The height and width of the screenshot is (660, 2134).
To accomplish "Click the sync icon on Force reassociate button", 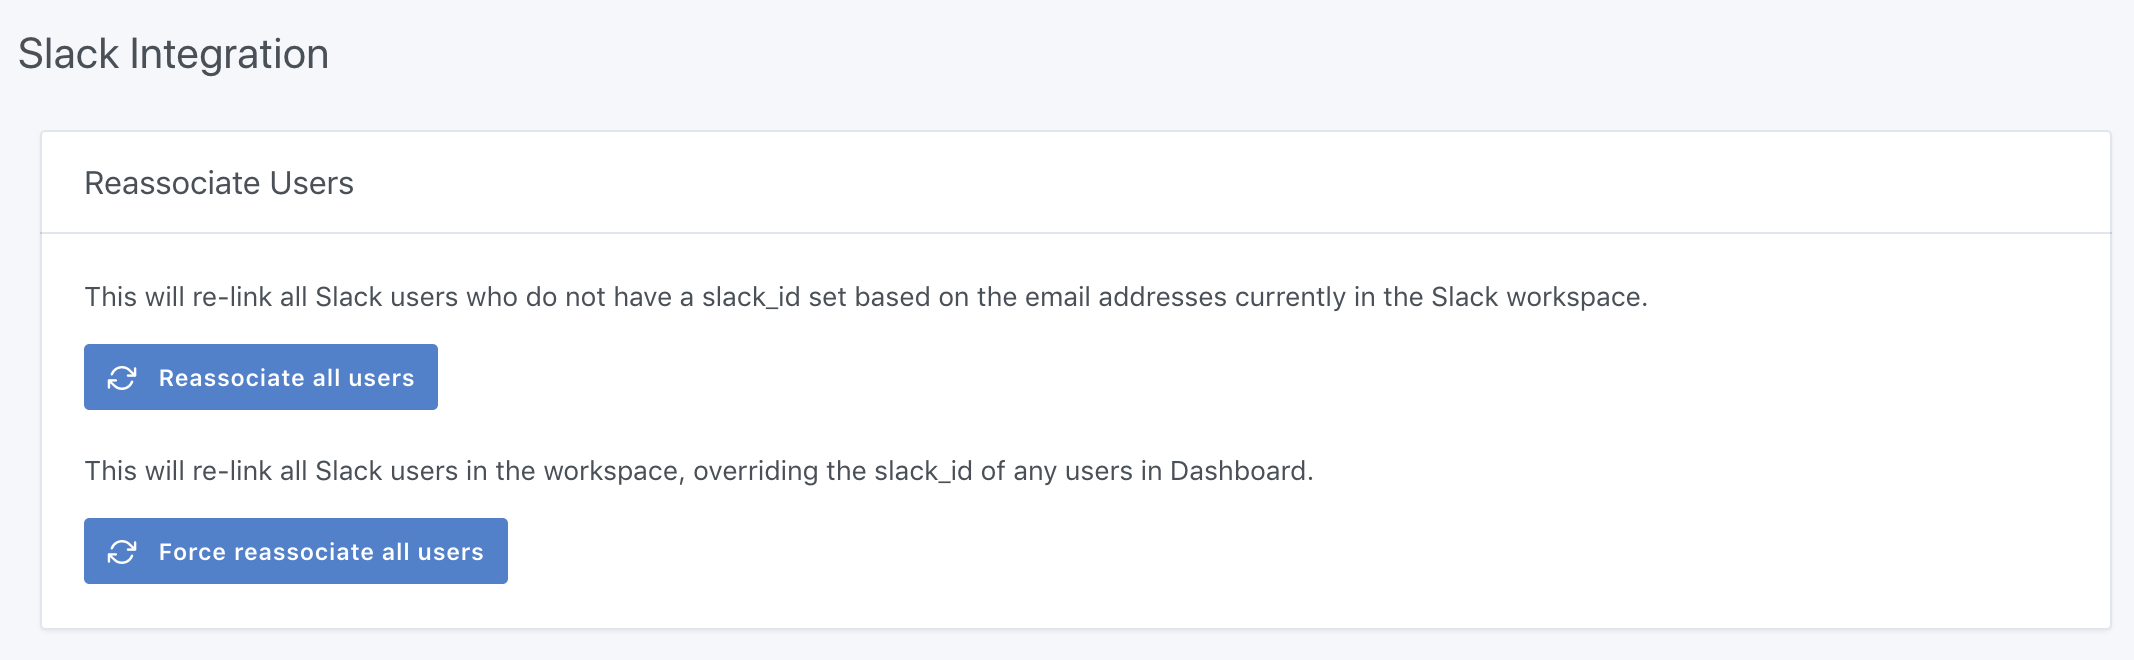I will (122, 552).
